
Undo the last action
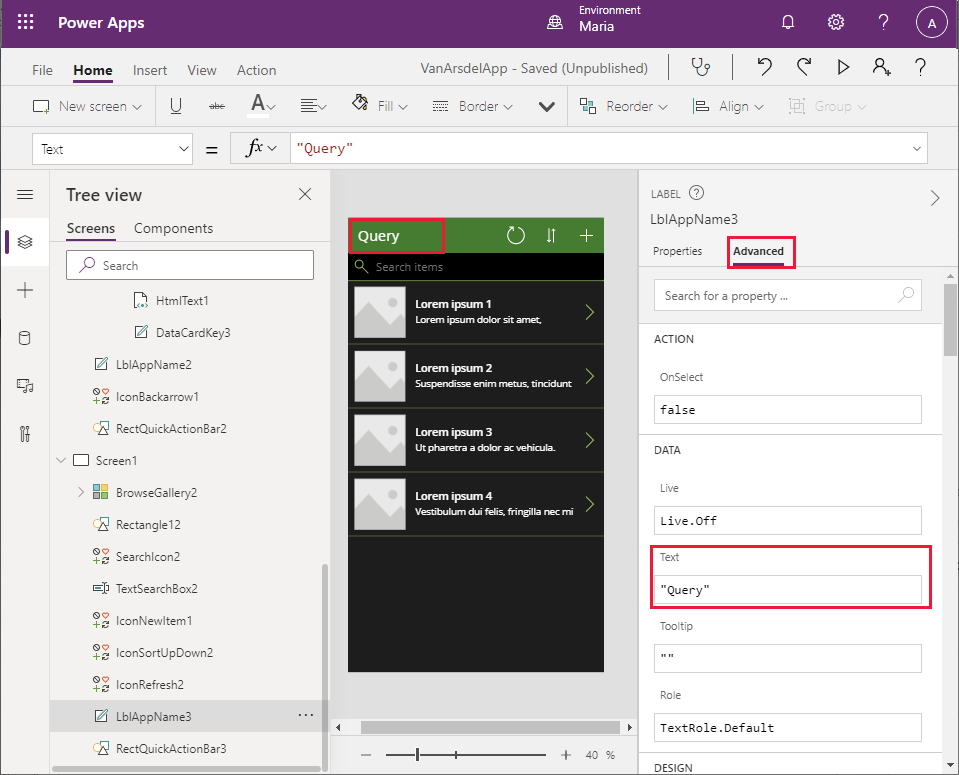tap(764, 67)
